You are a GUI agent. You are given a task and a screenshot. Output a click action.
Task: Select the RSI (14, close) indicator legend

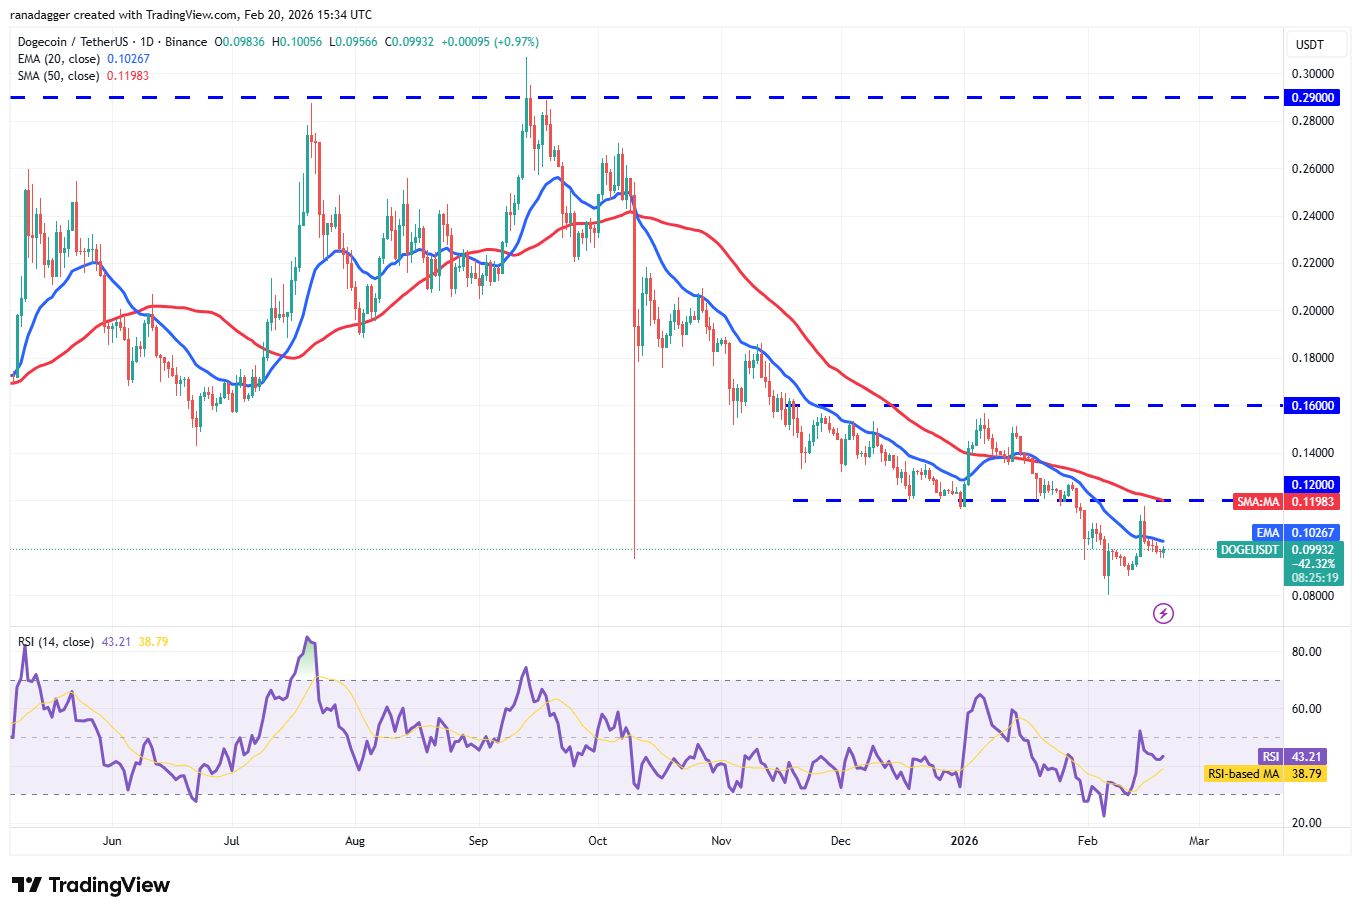point(56,642)
